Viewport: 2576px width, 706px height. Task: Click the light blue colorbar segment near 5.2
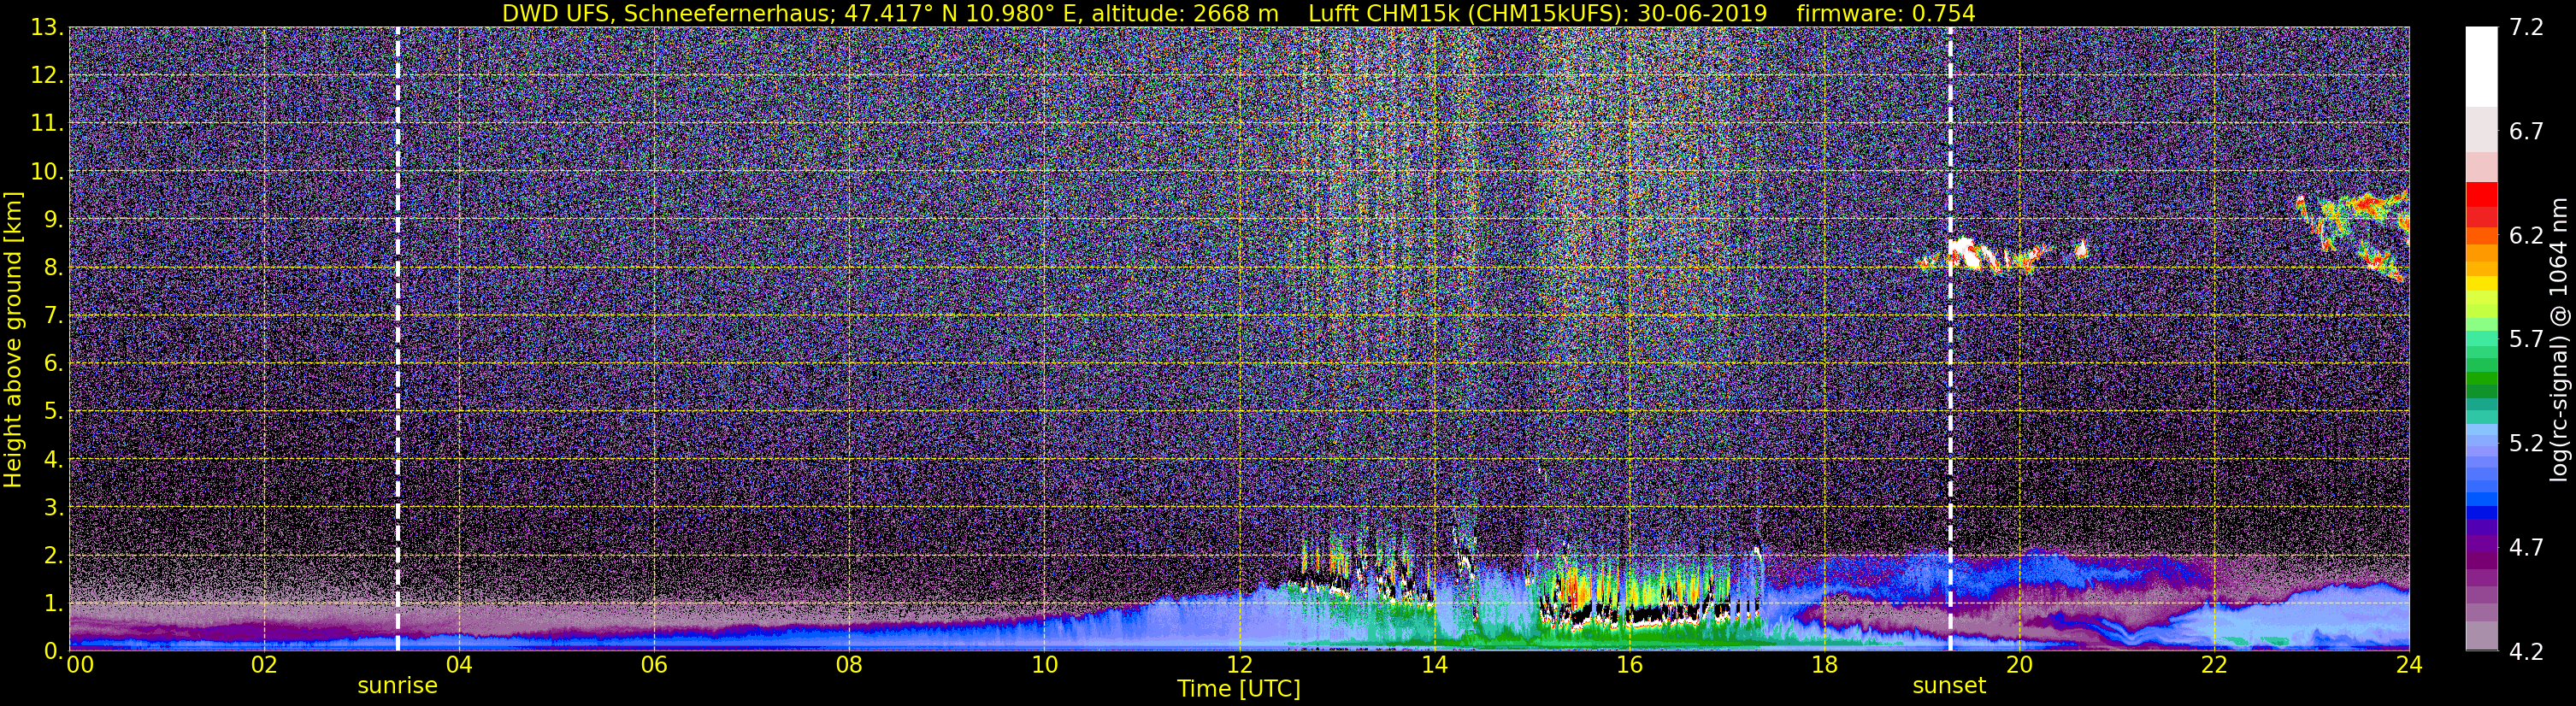[2481, 442]
